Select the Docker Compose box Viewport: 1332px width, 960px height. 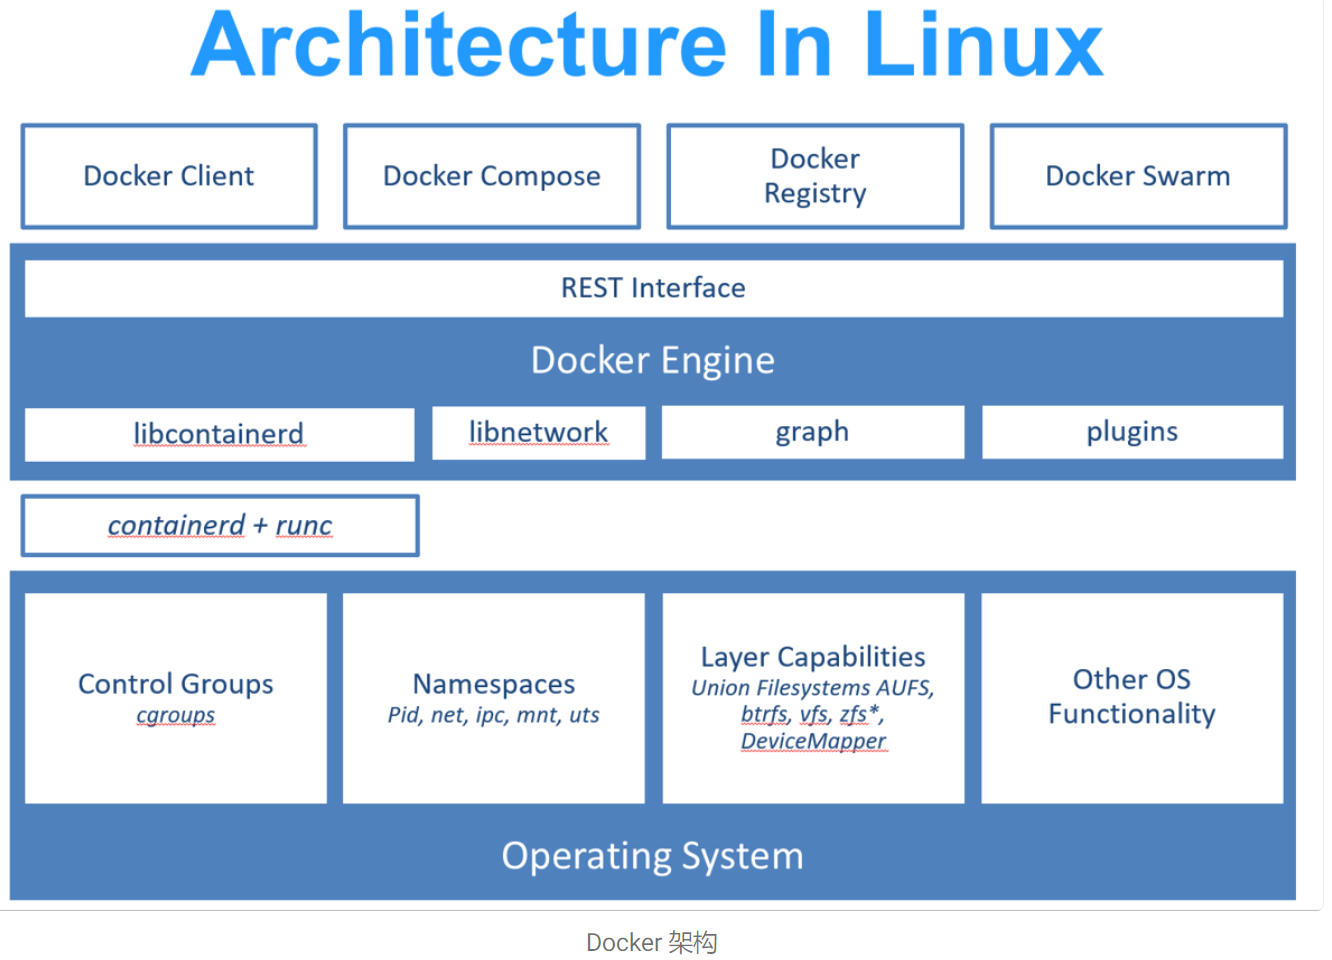click(x=492, y=176)
